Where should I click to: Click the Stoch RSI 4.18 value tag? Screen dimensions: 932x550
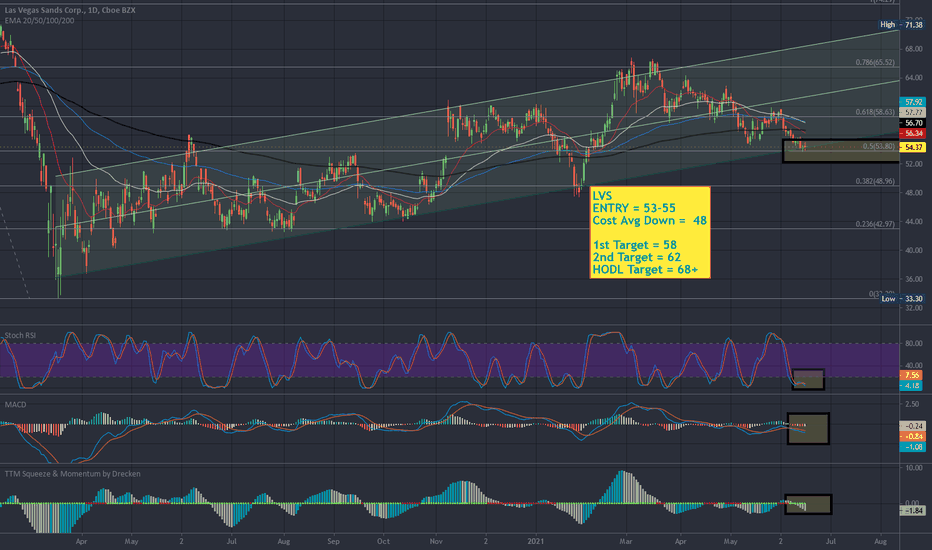(x=912, y=385)
